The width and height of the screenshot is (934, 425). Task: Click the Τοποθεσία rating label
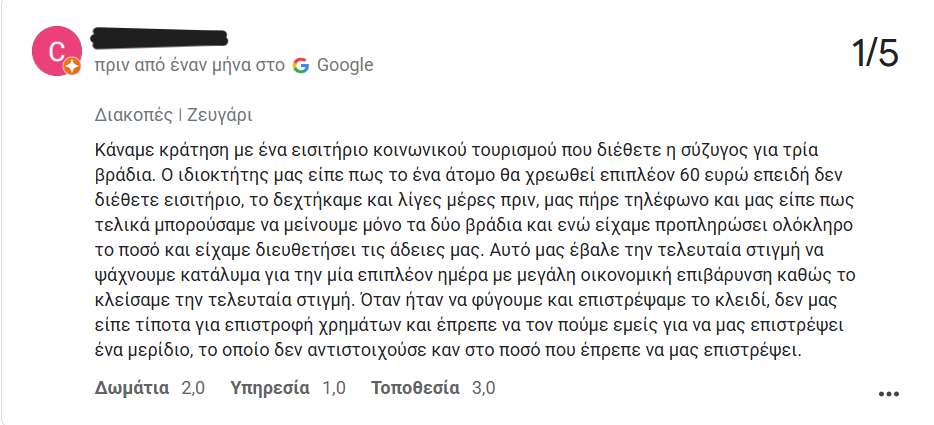coord(415,388)
